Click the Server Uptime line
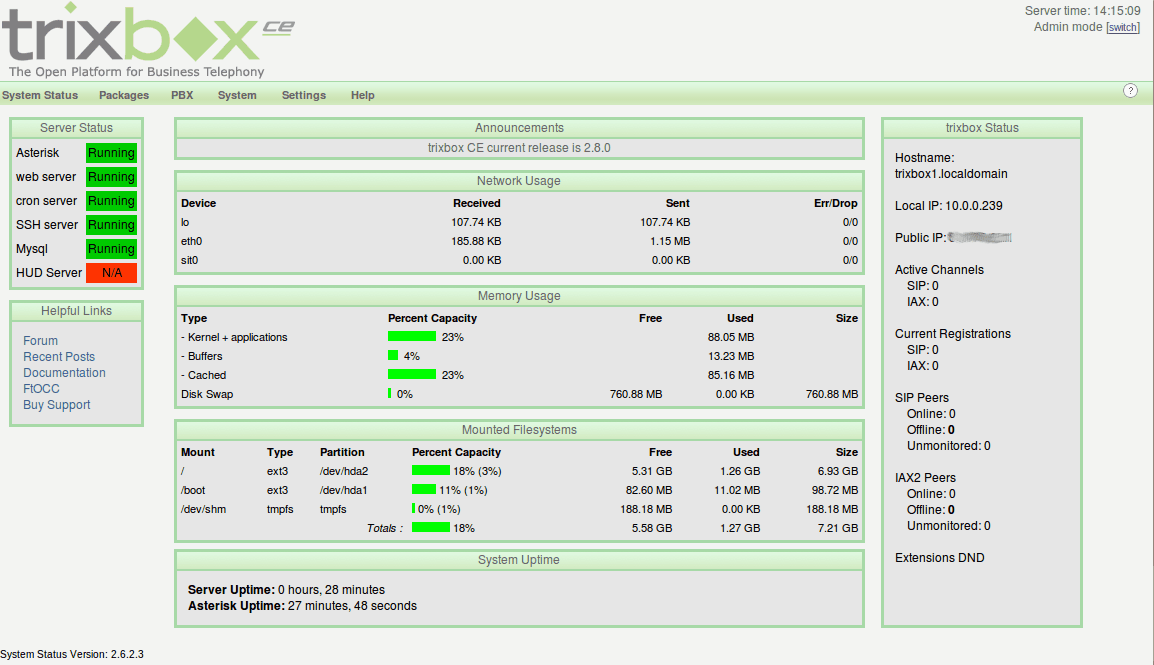Image resolution: width=1154 pixels, height=665 pixels. 286,590
